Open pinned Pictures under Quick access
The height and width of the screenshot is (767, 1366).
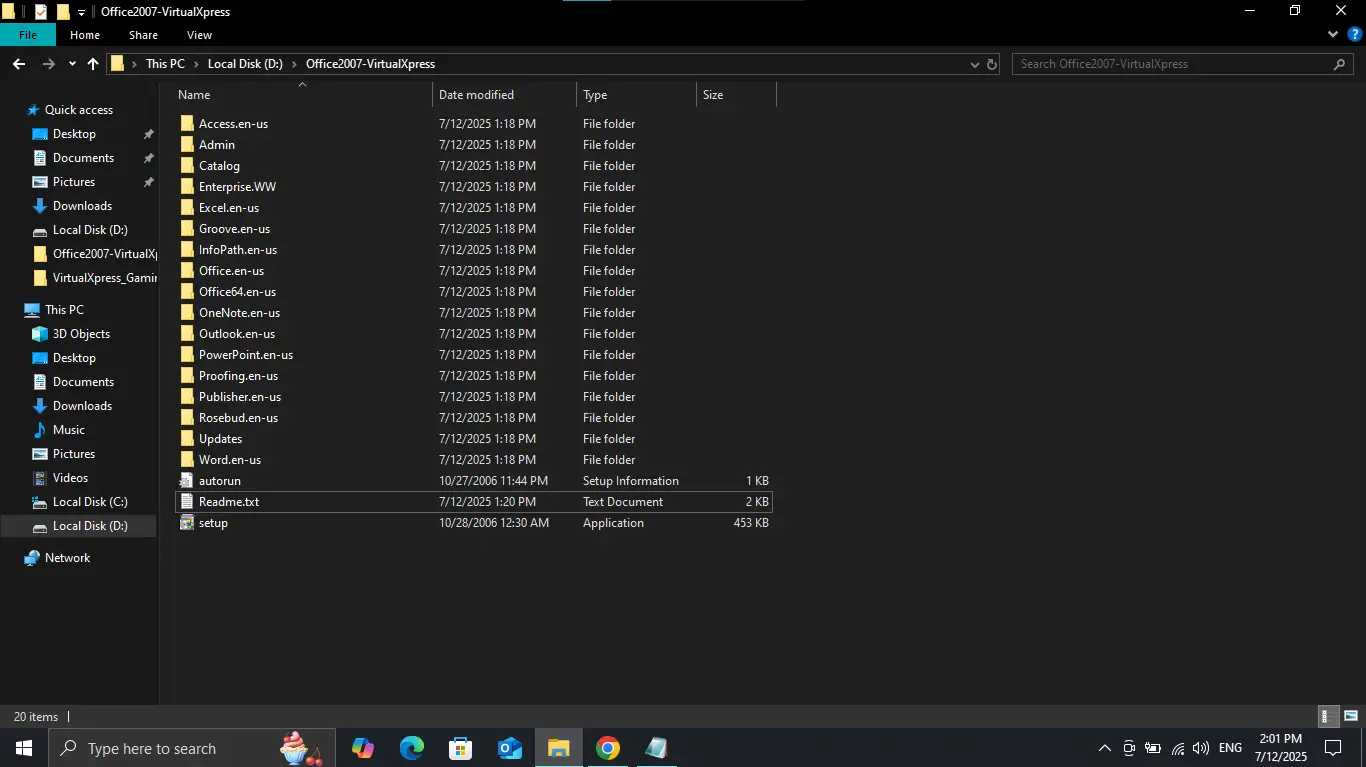pos(74,182)
